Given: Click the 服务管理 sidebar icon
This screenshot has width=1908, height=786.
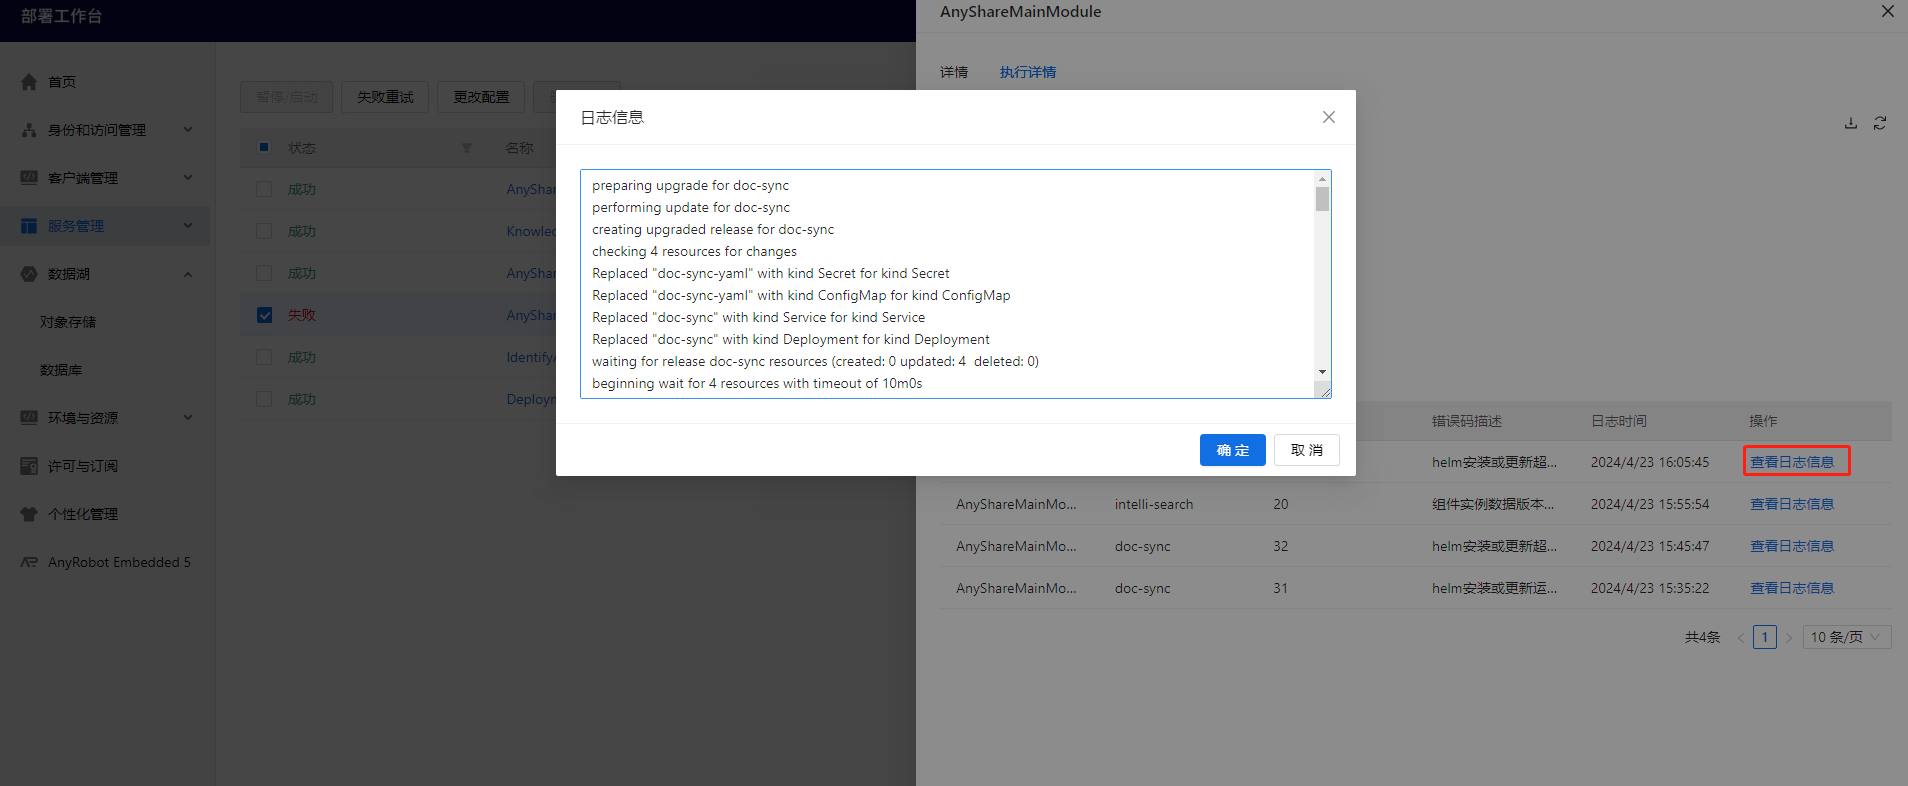Looking at the screenshot, I should [x=29, y=226].
